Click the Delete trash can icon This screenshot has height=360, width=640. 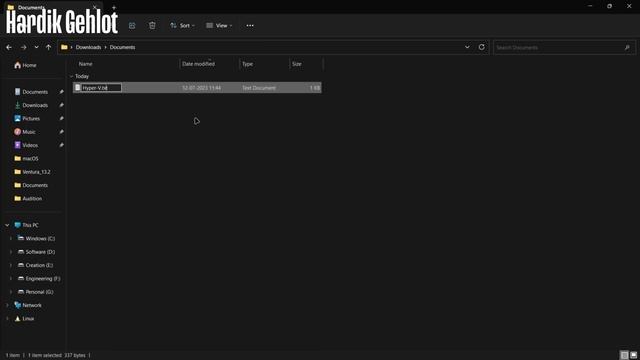(152, 25)
